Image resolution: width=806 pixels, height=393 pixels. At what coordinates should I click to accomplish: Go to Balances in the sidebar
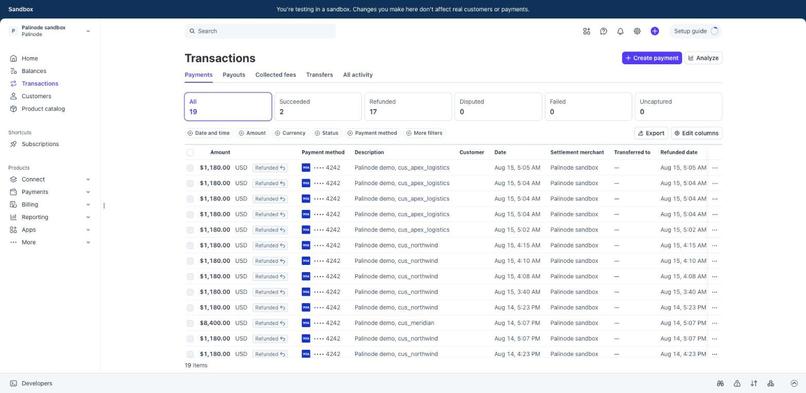coord(28,71)
